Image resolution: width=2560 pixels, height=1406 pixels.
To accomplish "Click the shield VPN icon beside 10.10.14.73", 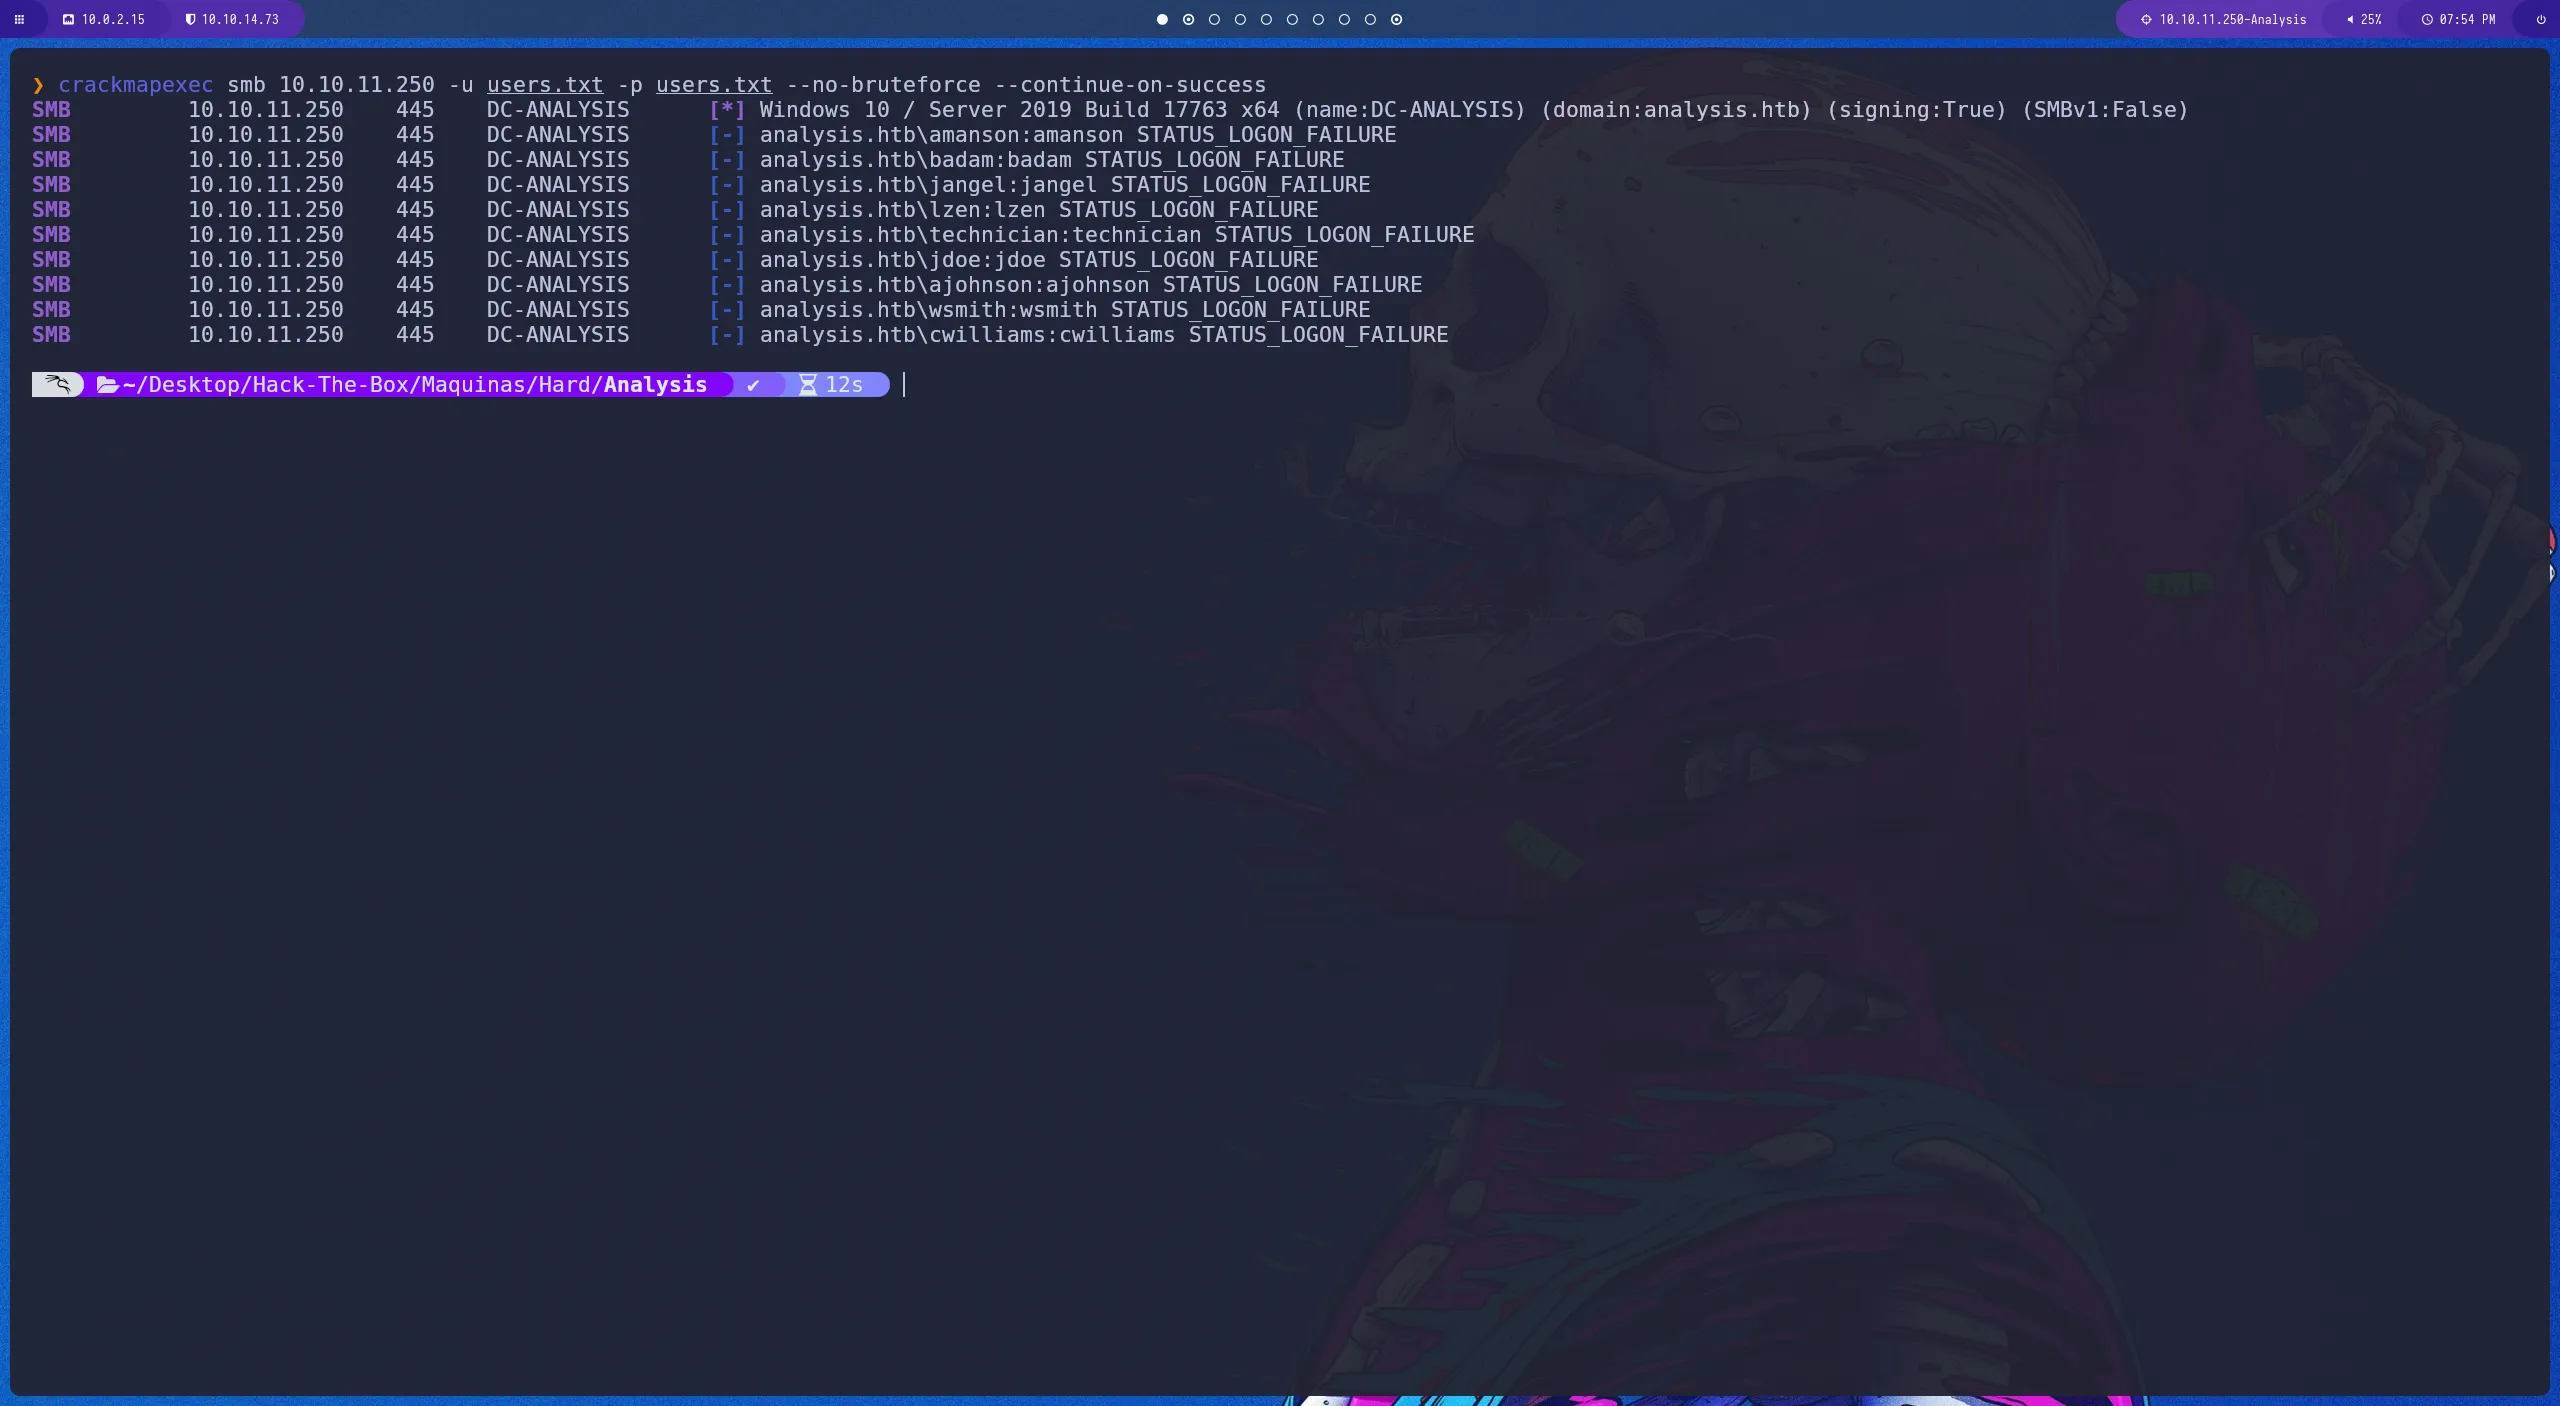I will click(x=190, y=19).
